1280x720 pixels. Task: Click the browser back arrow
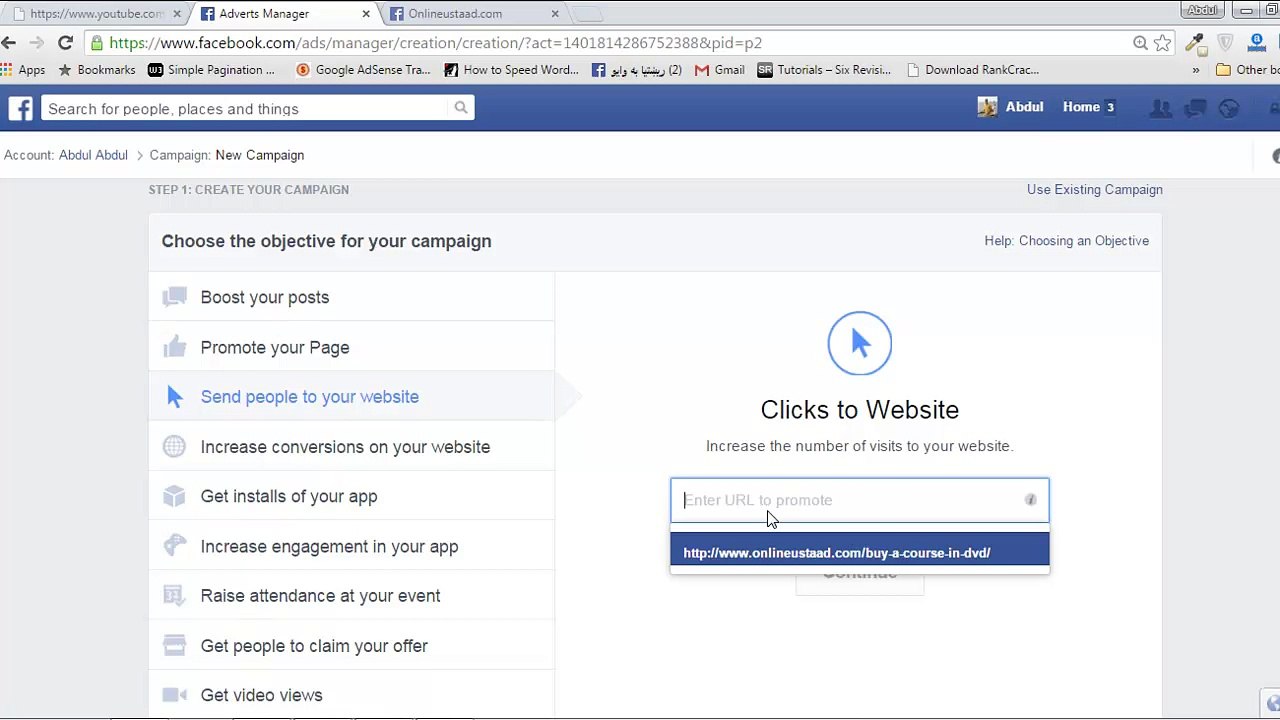9,43
